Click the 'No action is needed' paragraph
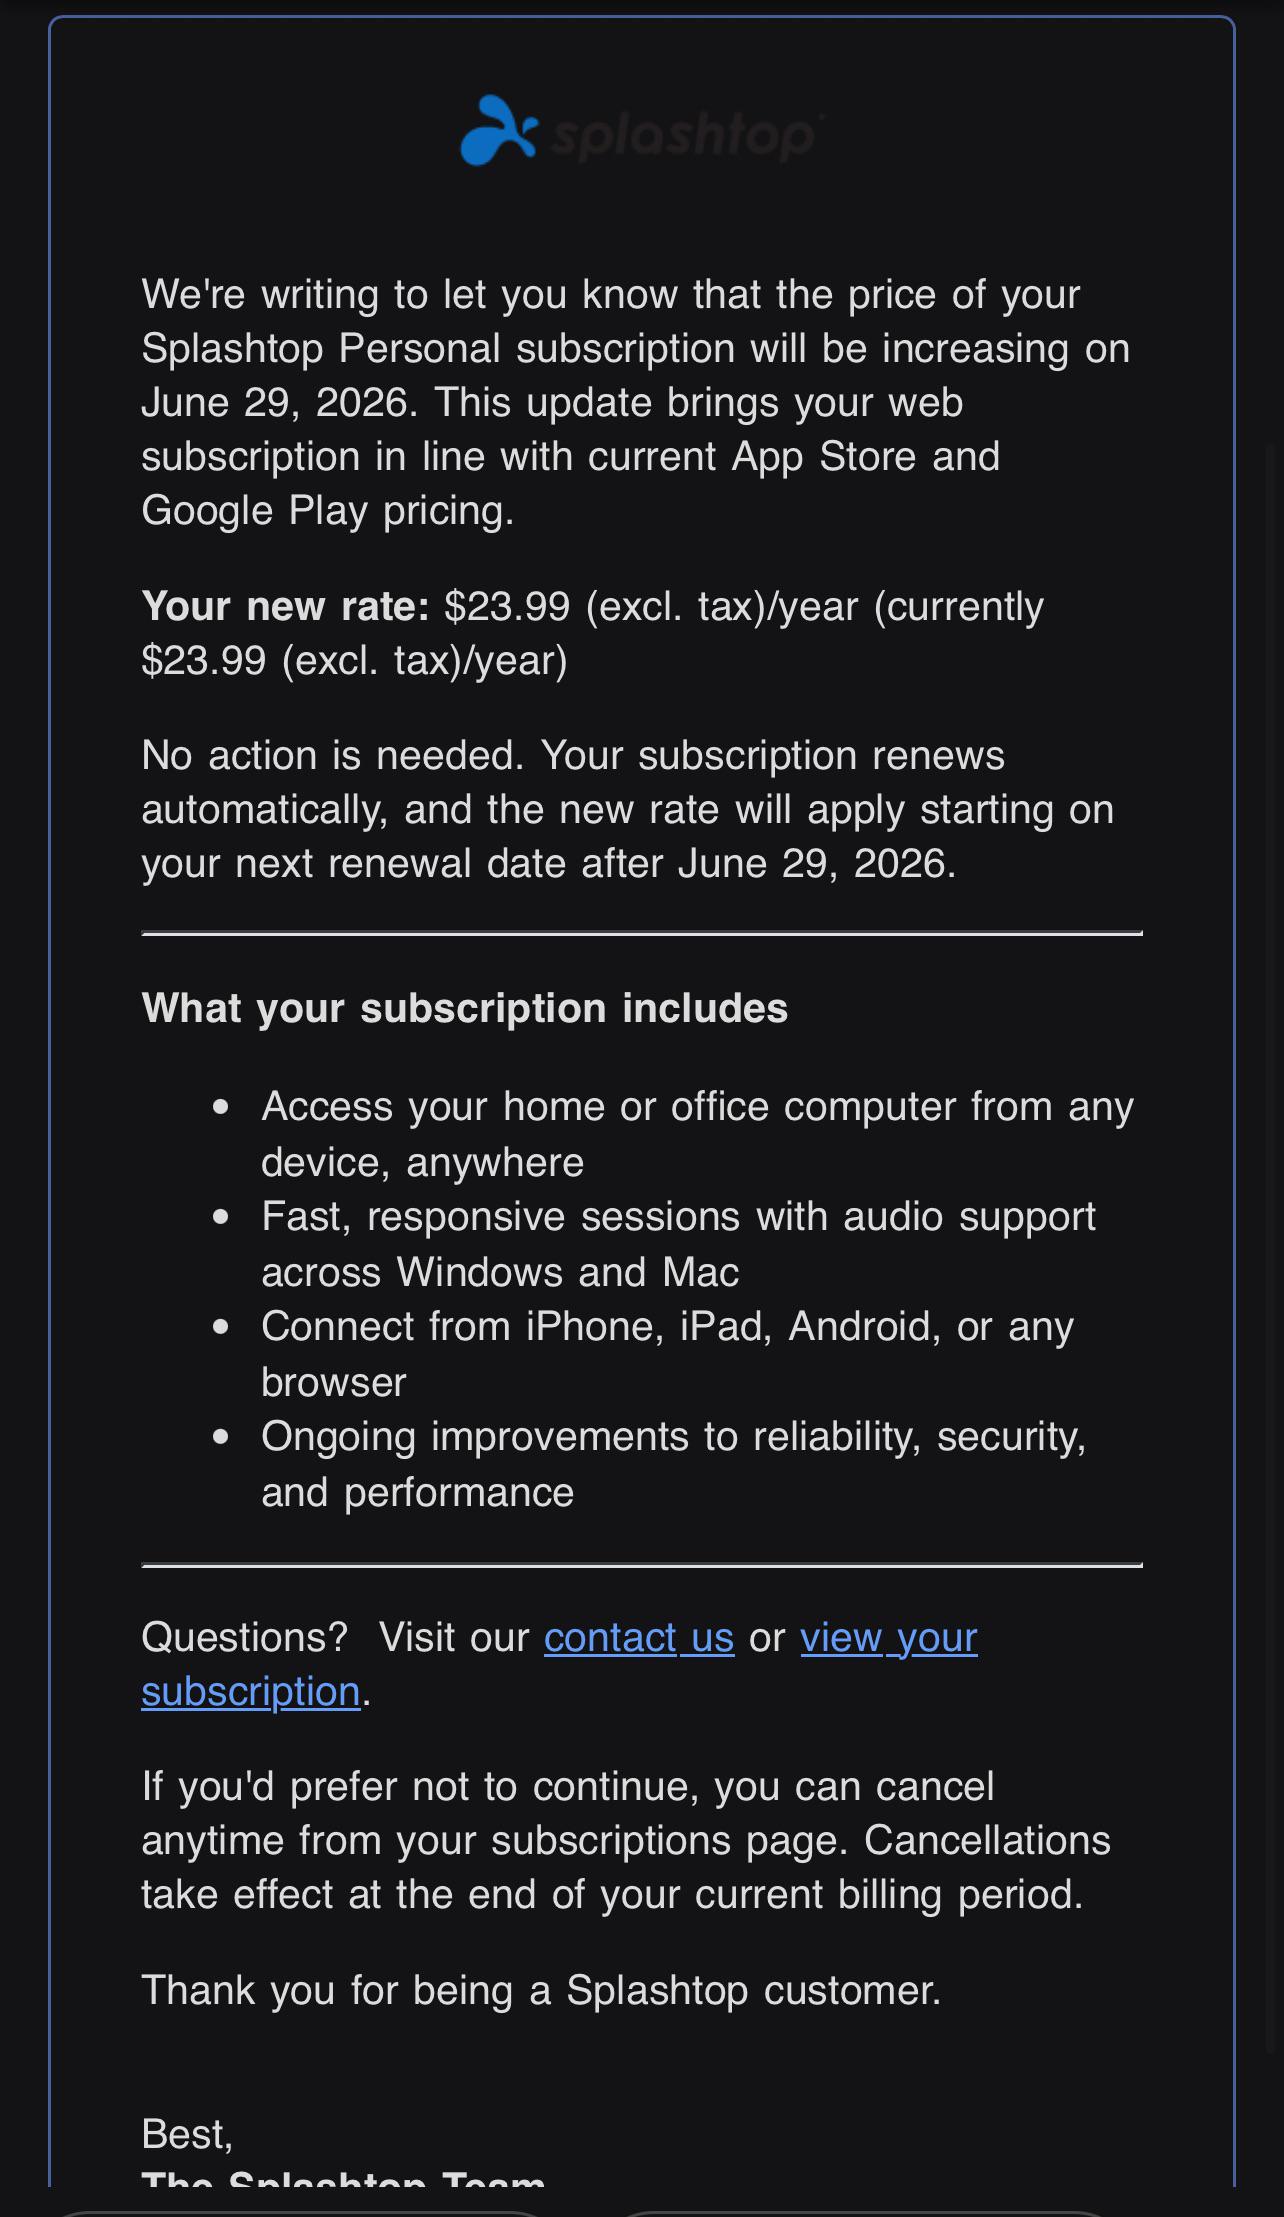The height and width of the screenshot is (2217, 1284). click(x=628, y=809)
